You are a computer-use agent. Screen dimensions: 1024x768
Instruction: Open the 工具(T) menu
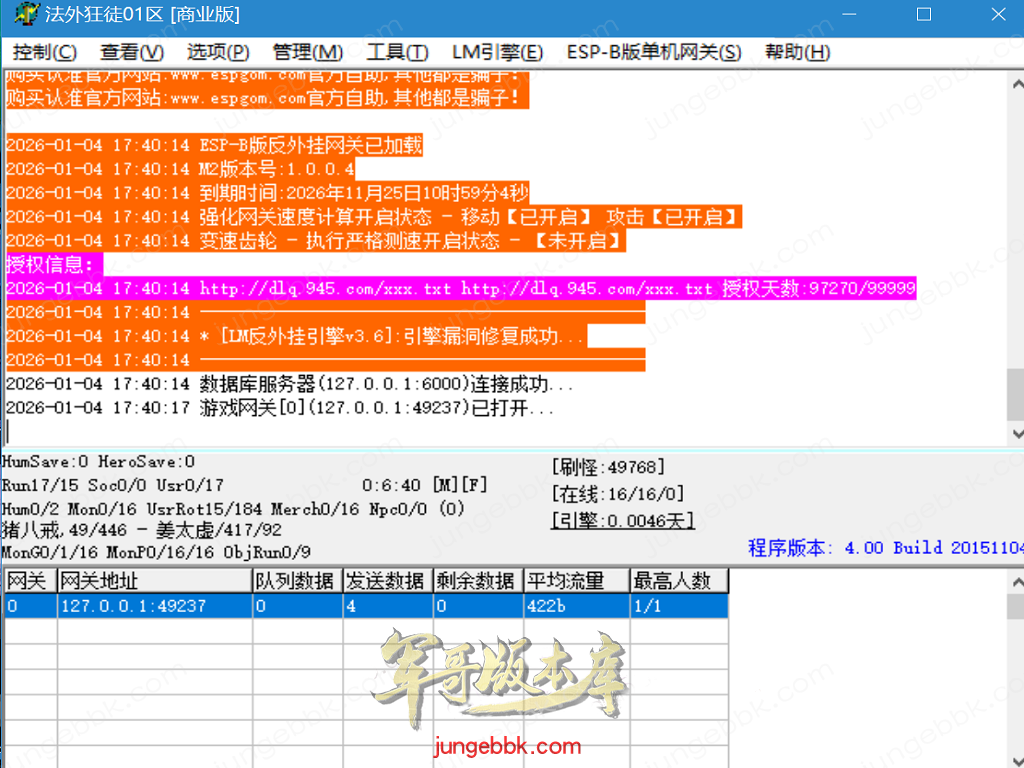(x=397, y=52)
